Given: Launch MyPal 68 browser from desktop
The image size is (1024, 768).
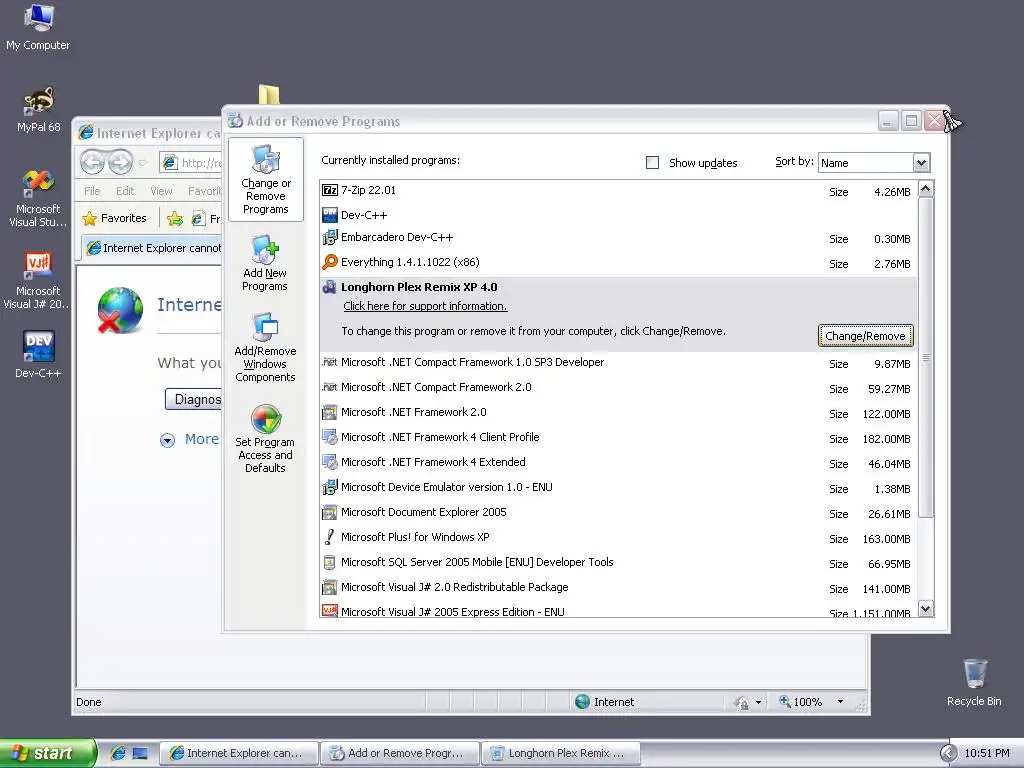Looking at the screenshot, I should pos(38,109).
